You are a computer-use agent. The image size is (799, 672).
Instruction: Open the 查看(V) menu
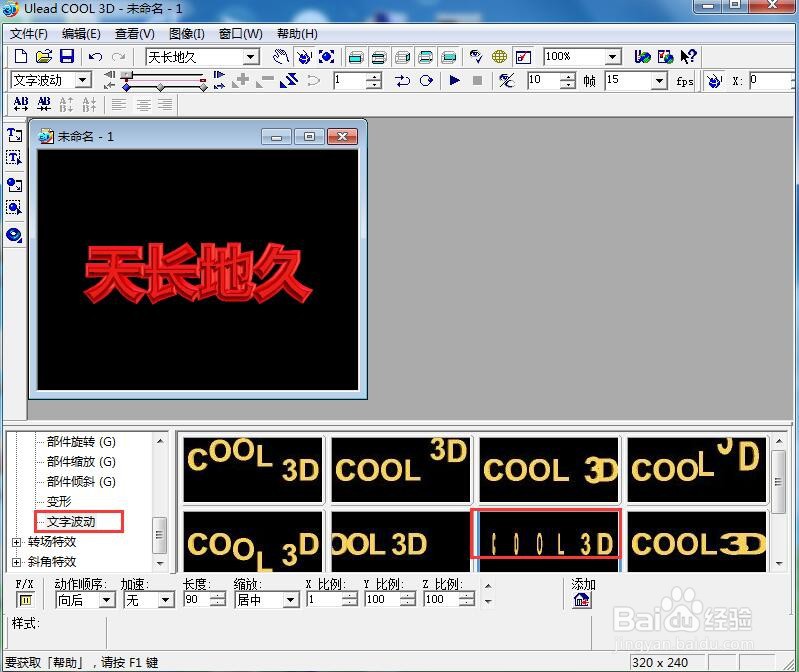[135, 34]
